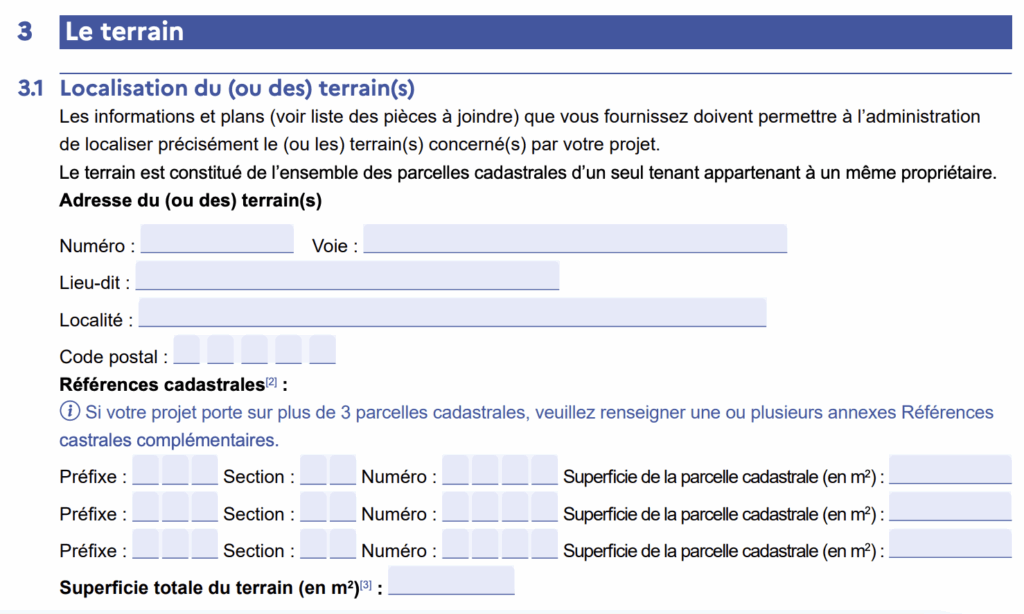Click the Numéro address input field
The image size is (1024, 614).
click(x=217, y=239)
